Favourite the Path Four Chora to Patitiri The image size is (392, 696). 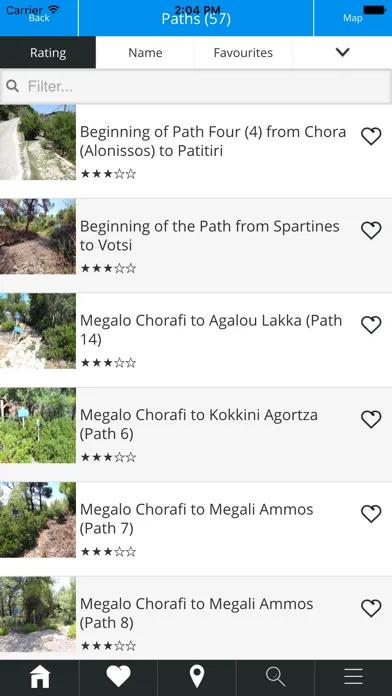[371, 136]
